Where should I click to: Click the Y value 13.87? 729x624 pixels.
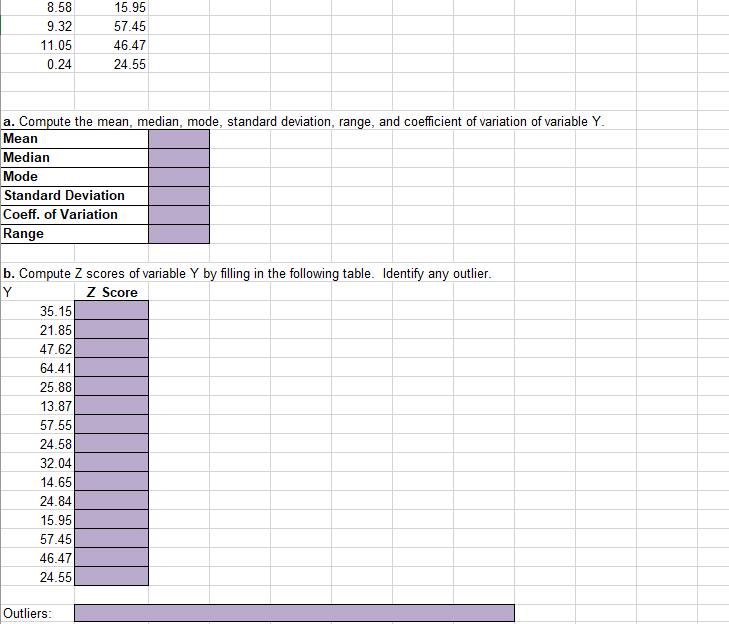[x=56, y=406]
